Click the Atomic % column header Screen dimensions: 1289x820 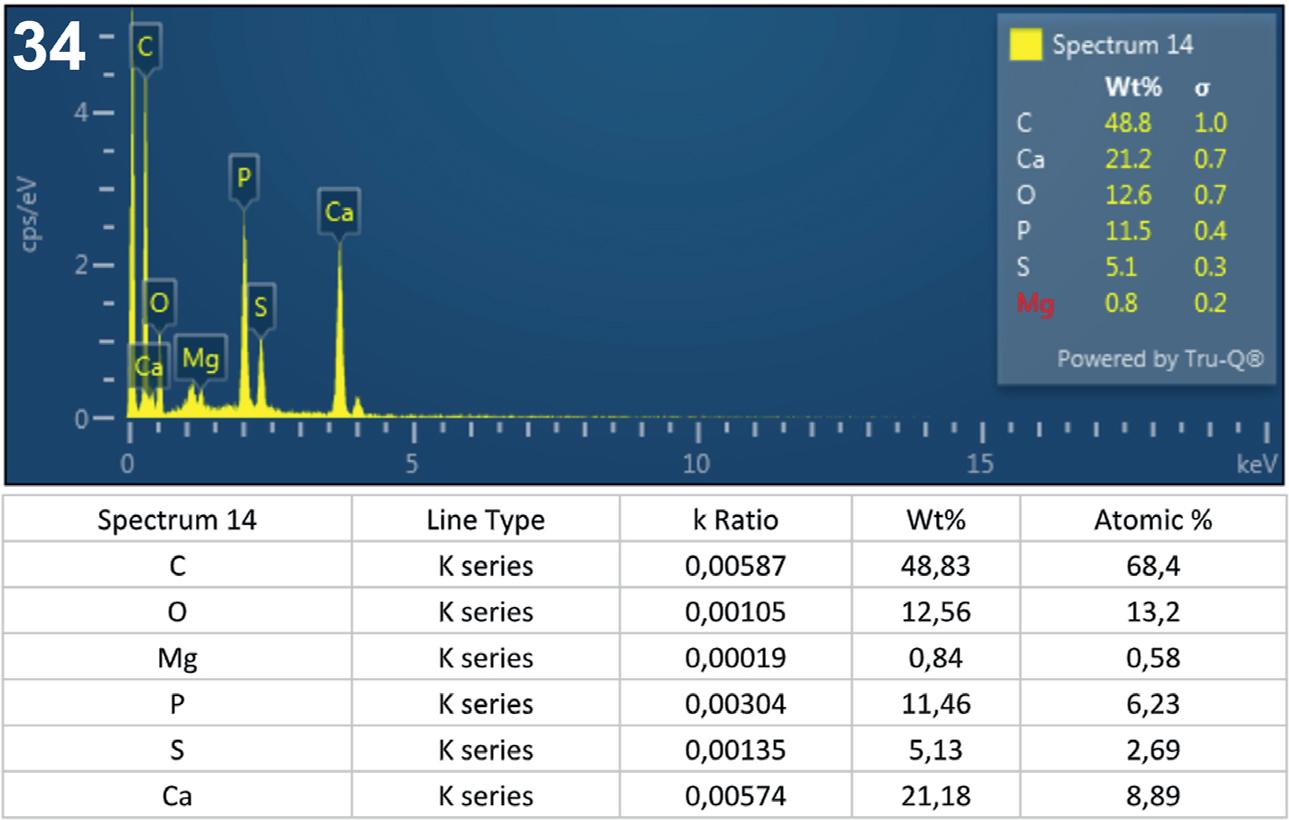(1153, 520)
